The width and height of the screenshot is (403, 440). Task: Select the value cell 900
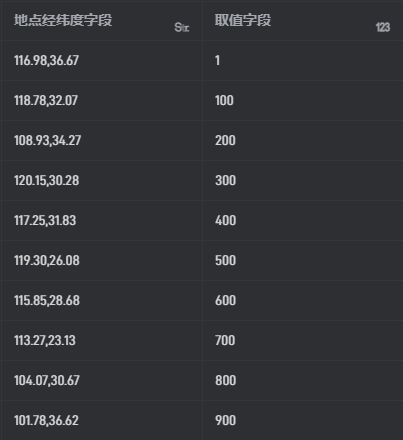[303, 420]
